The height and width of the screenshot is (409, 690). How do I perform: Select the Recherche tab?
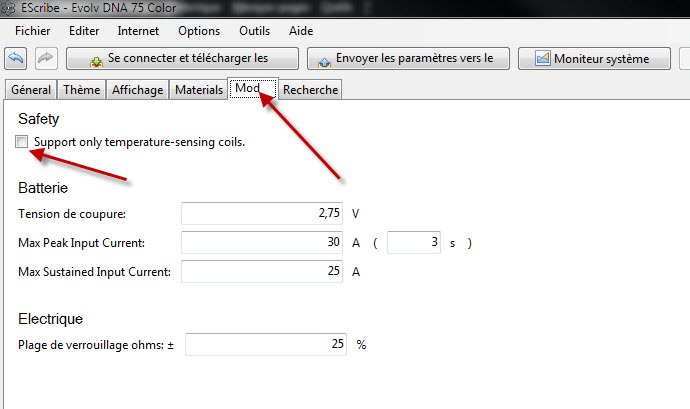[311, 90]
